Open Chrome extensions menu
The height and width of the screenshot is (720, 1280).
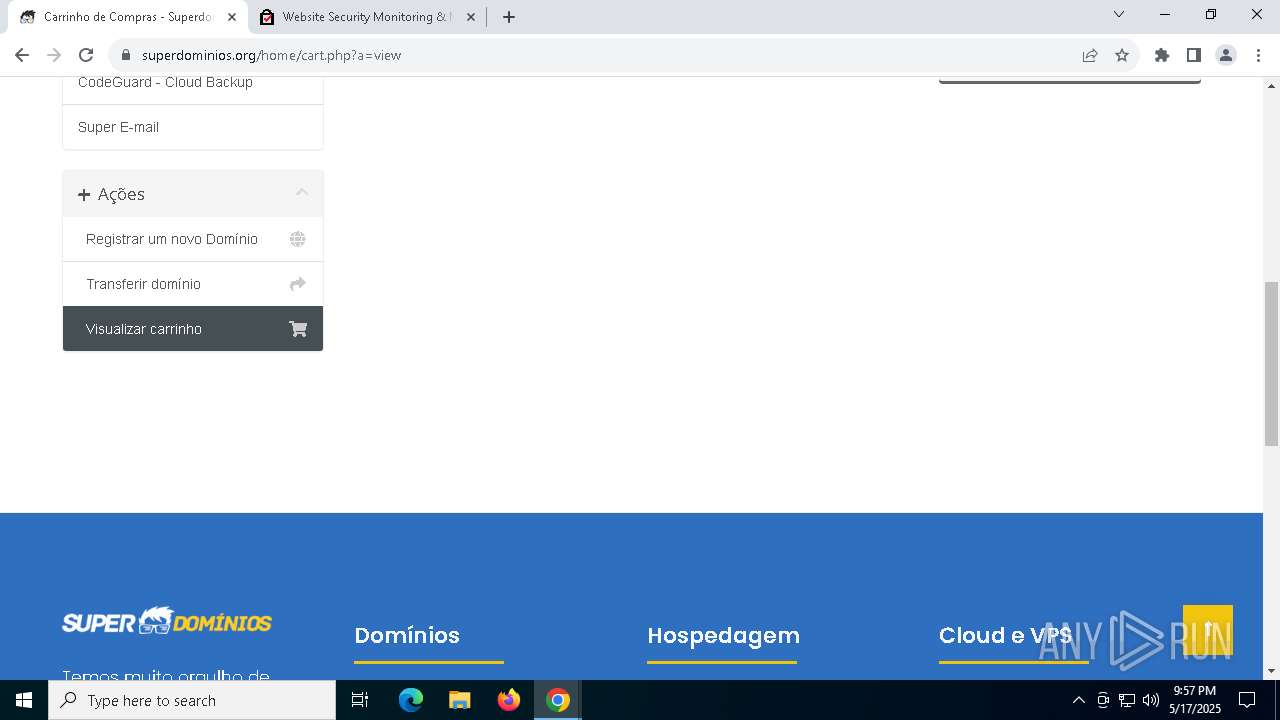click(1162, 55)
